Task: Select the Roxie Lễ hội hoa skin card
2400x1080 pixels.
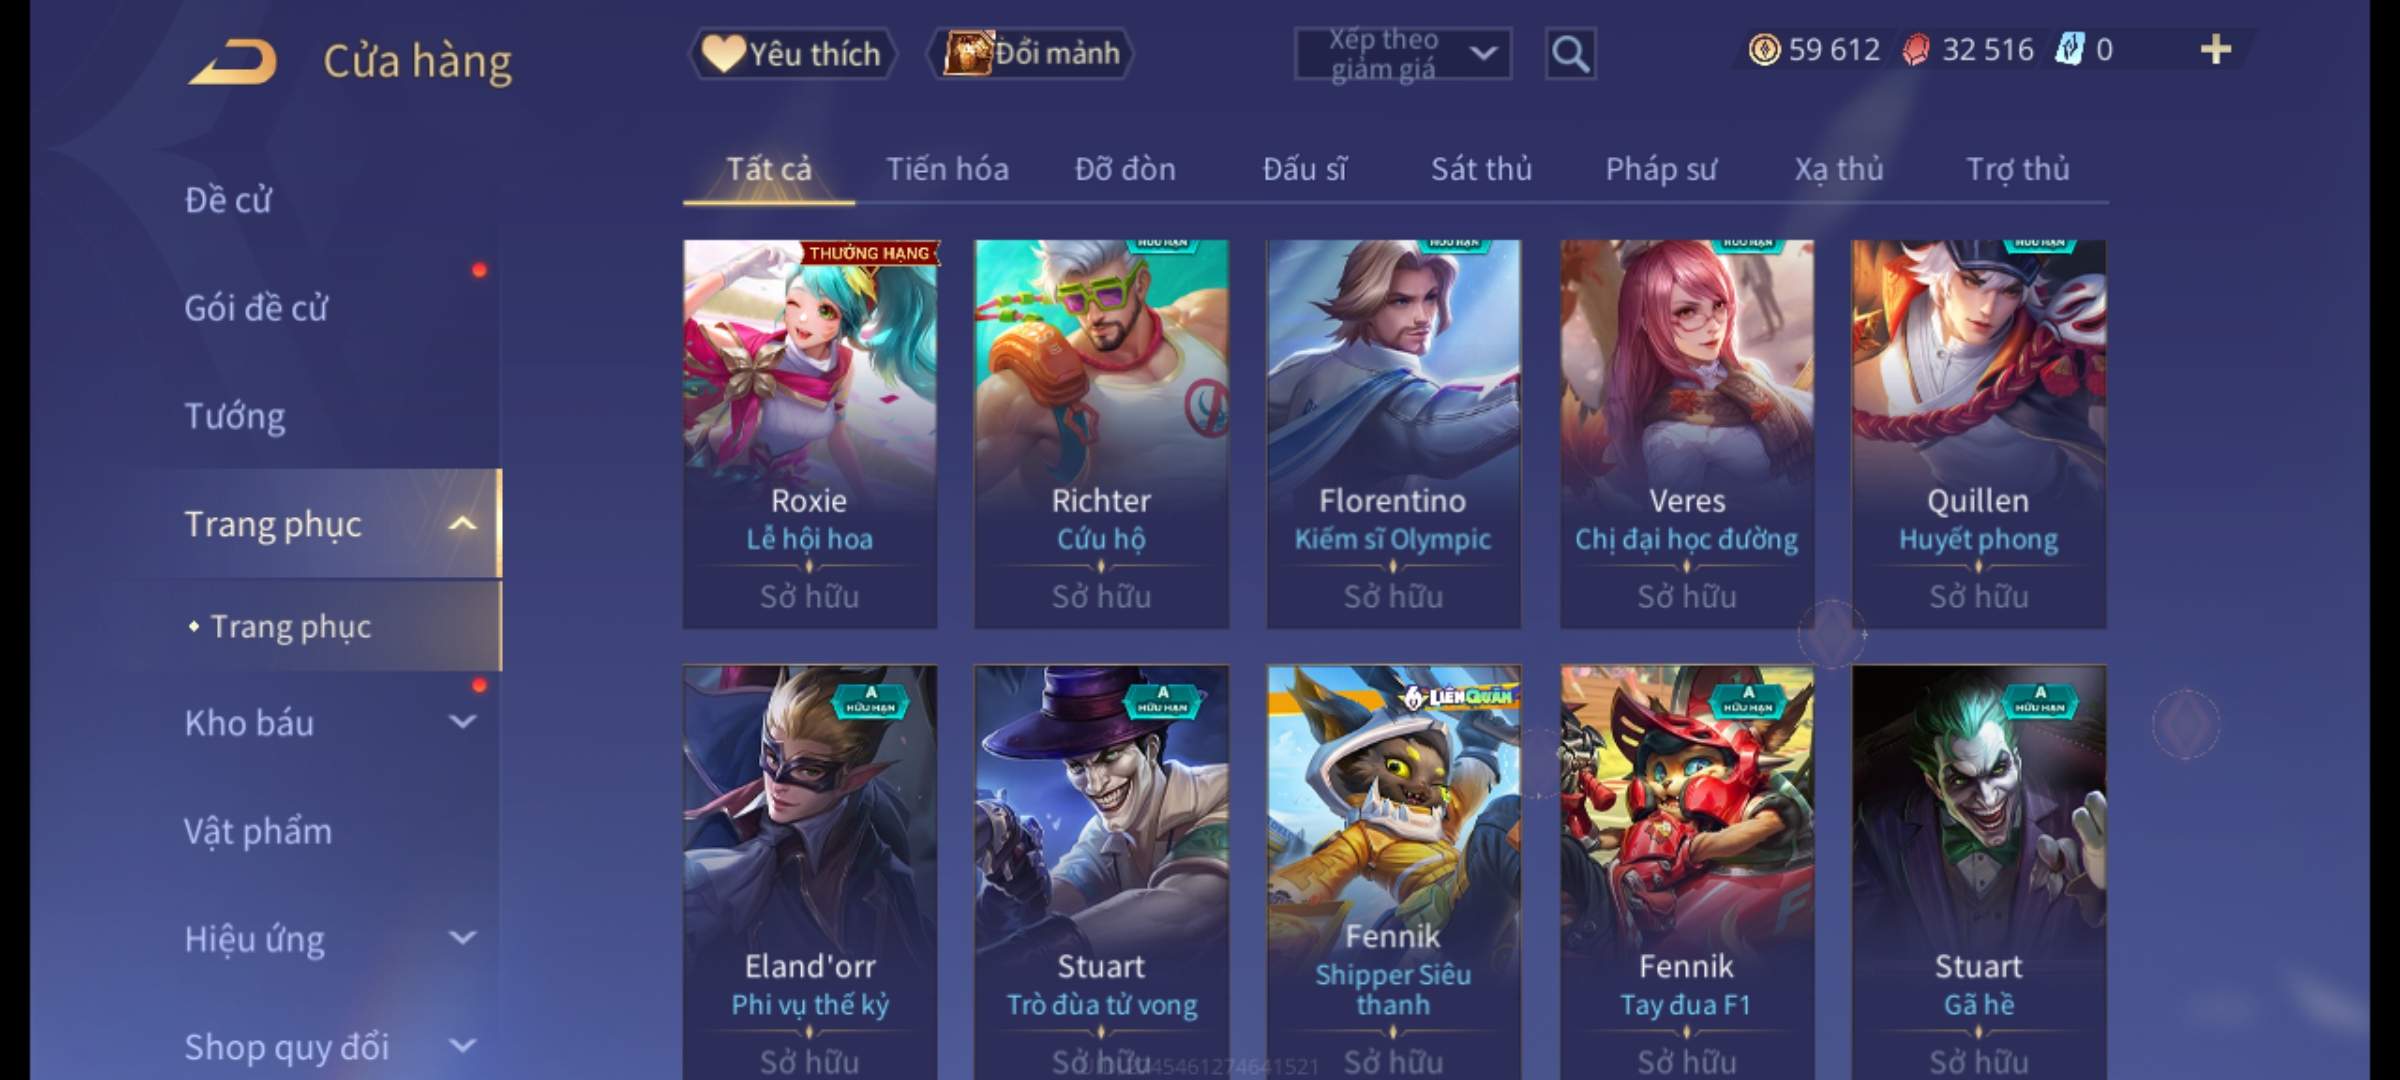Action: click(810, 434)
